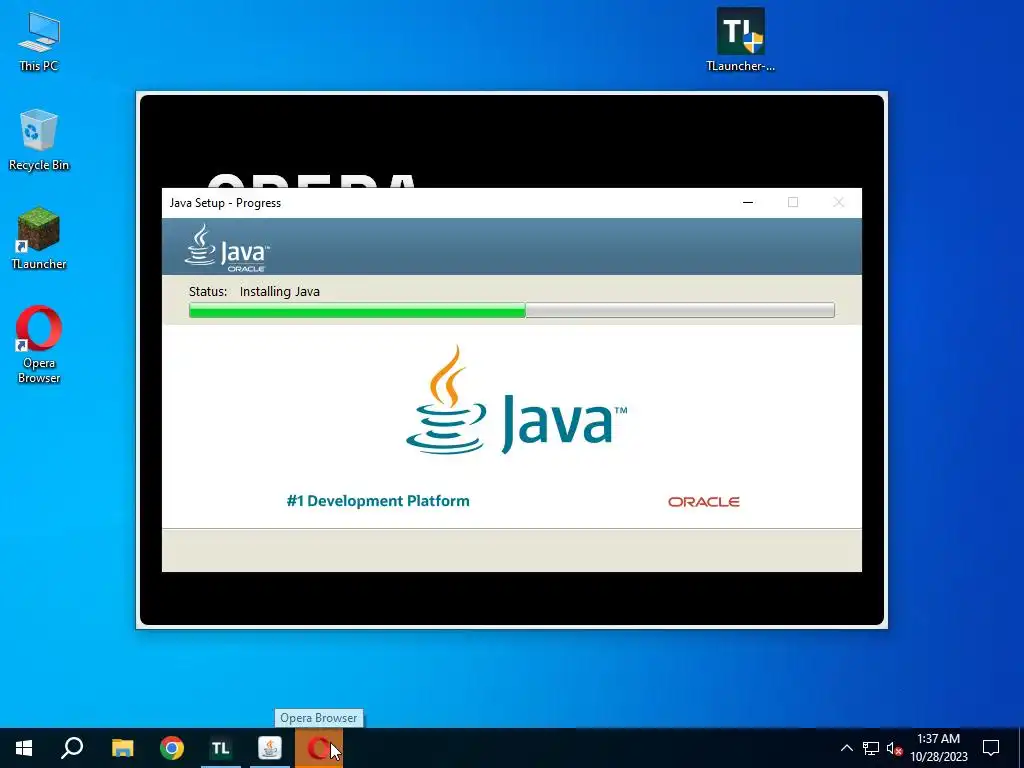Open taskbar search magnifier
This screenshot has width=1024, height=768.
coord(72,748)
